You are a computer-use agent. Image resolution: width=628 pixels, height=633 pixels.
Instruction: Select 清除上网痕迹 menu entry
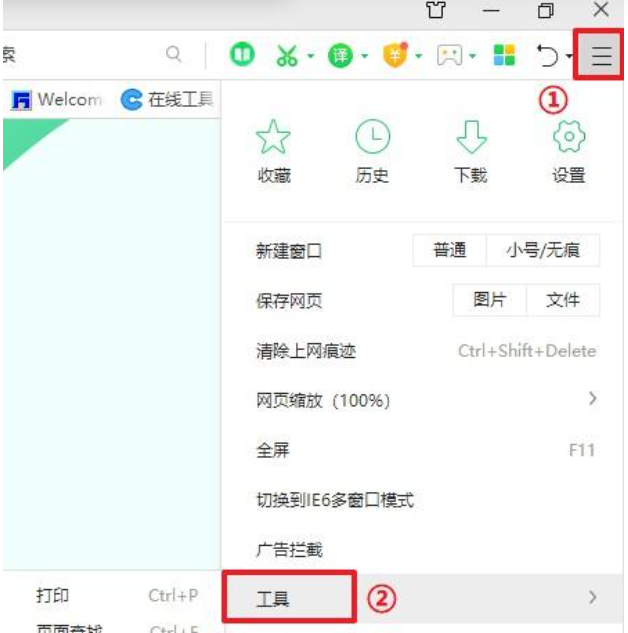pyautogui.click(x=426, y=351)
